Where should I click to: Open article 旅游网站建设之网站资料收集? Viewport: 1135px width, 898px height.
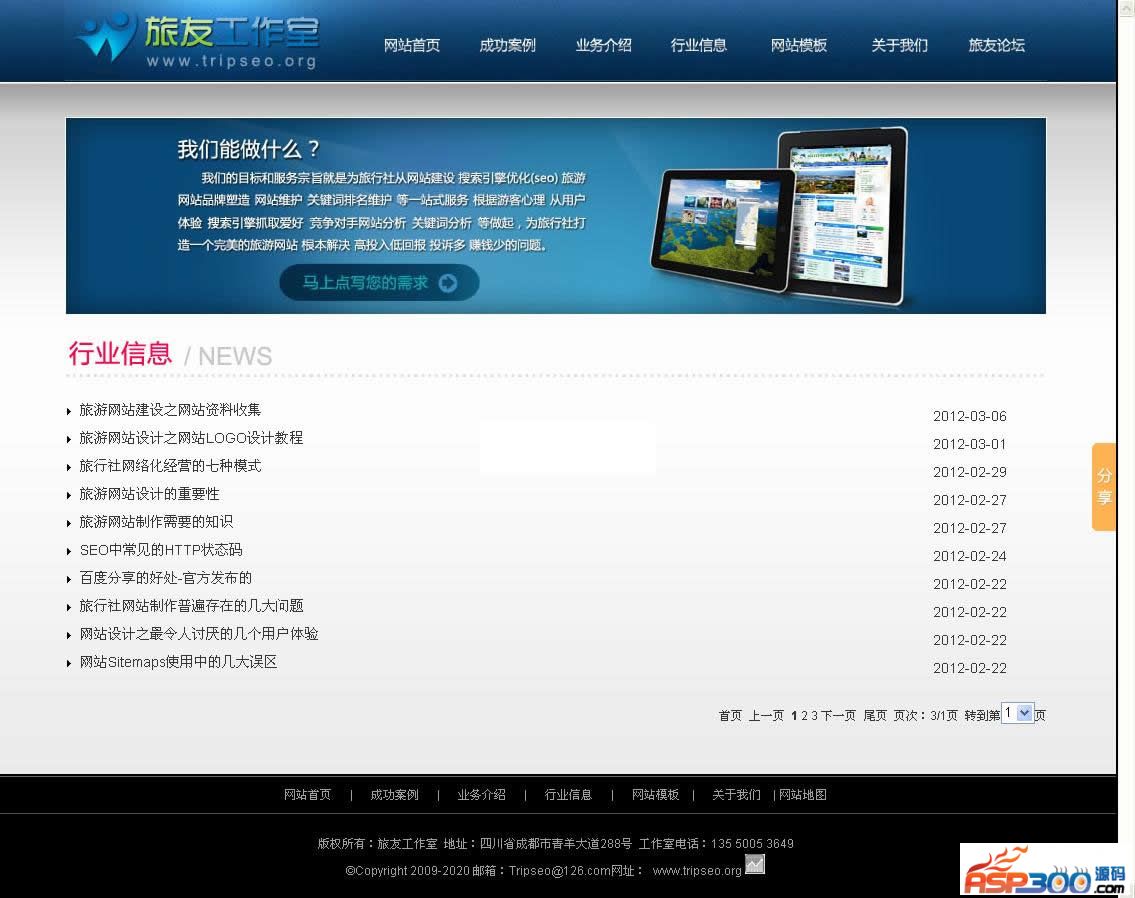point(170,410)
